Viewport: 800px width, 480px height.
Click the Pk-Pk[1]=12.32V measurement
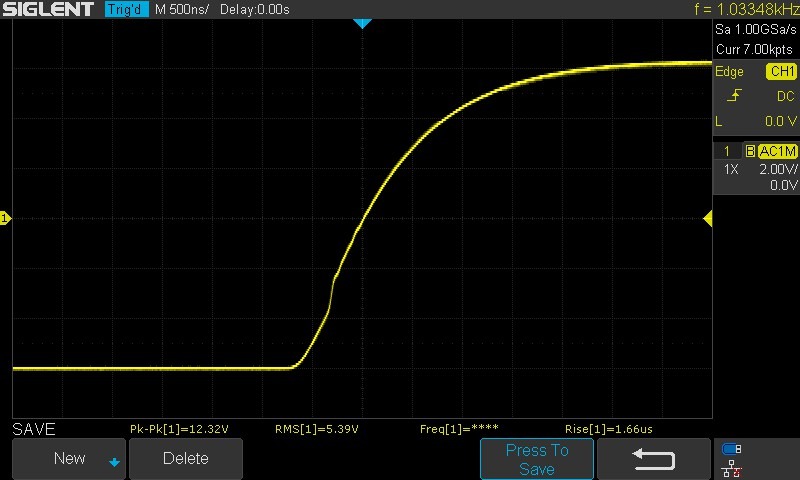tap(179, 429)
